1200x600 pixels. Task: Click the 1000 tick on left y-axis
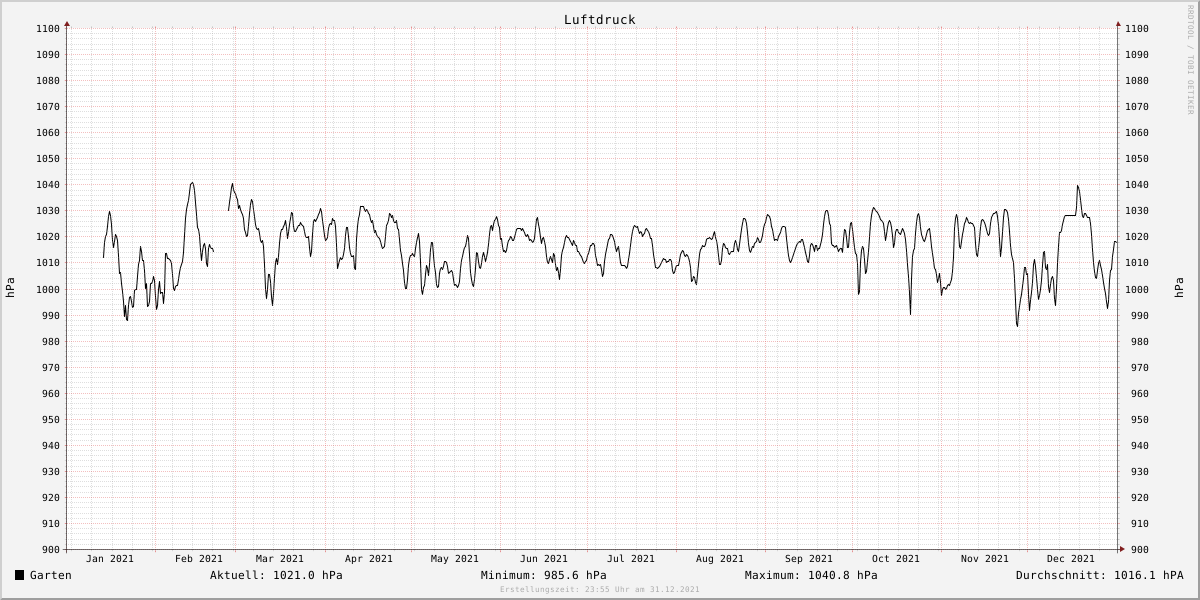point(50,290)
